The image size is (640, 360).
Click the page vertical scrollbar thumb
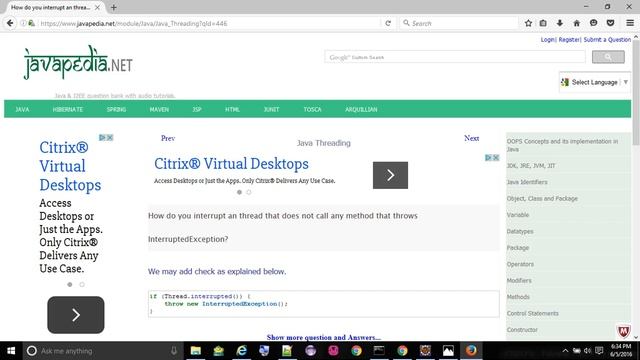click(x=636, y=92)
